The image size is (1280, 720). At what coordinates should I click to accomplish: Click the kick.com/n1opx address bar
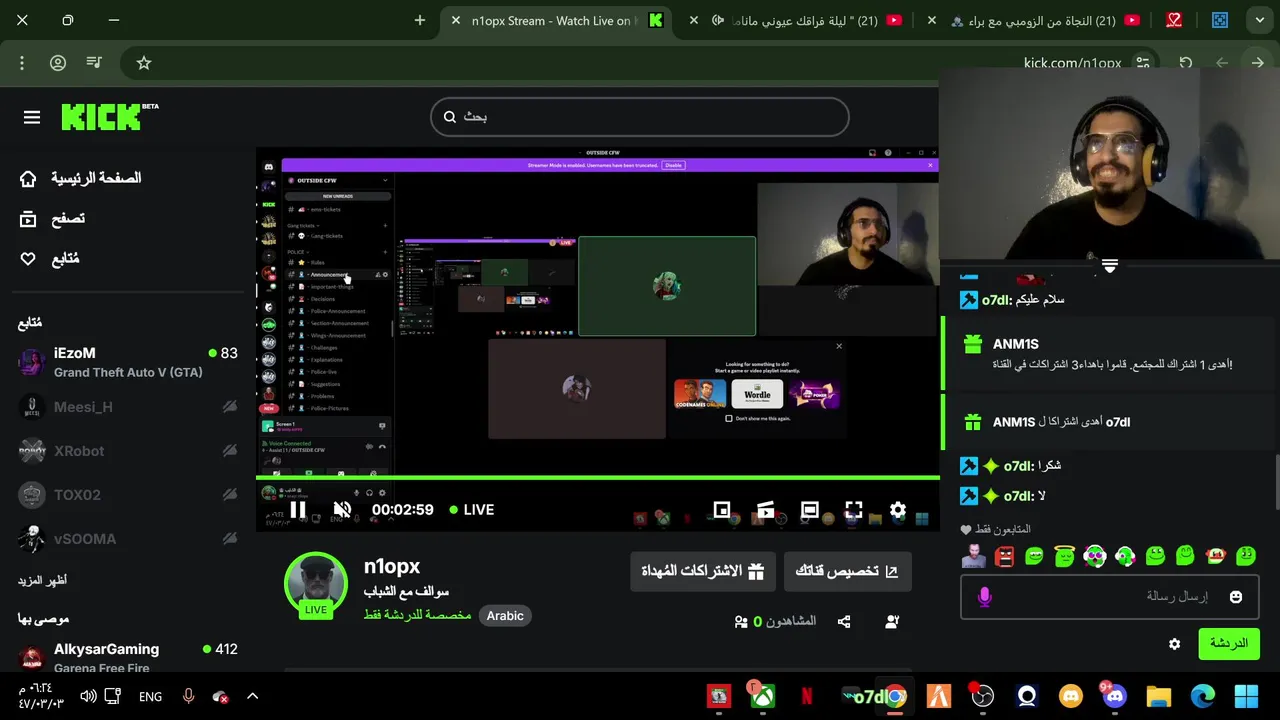click(1072, 63)
